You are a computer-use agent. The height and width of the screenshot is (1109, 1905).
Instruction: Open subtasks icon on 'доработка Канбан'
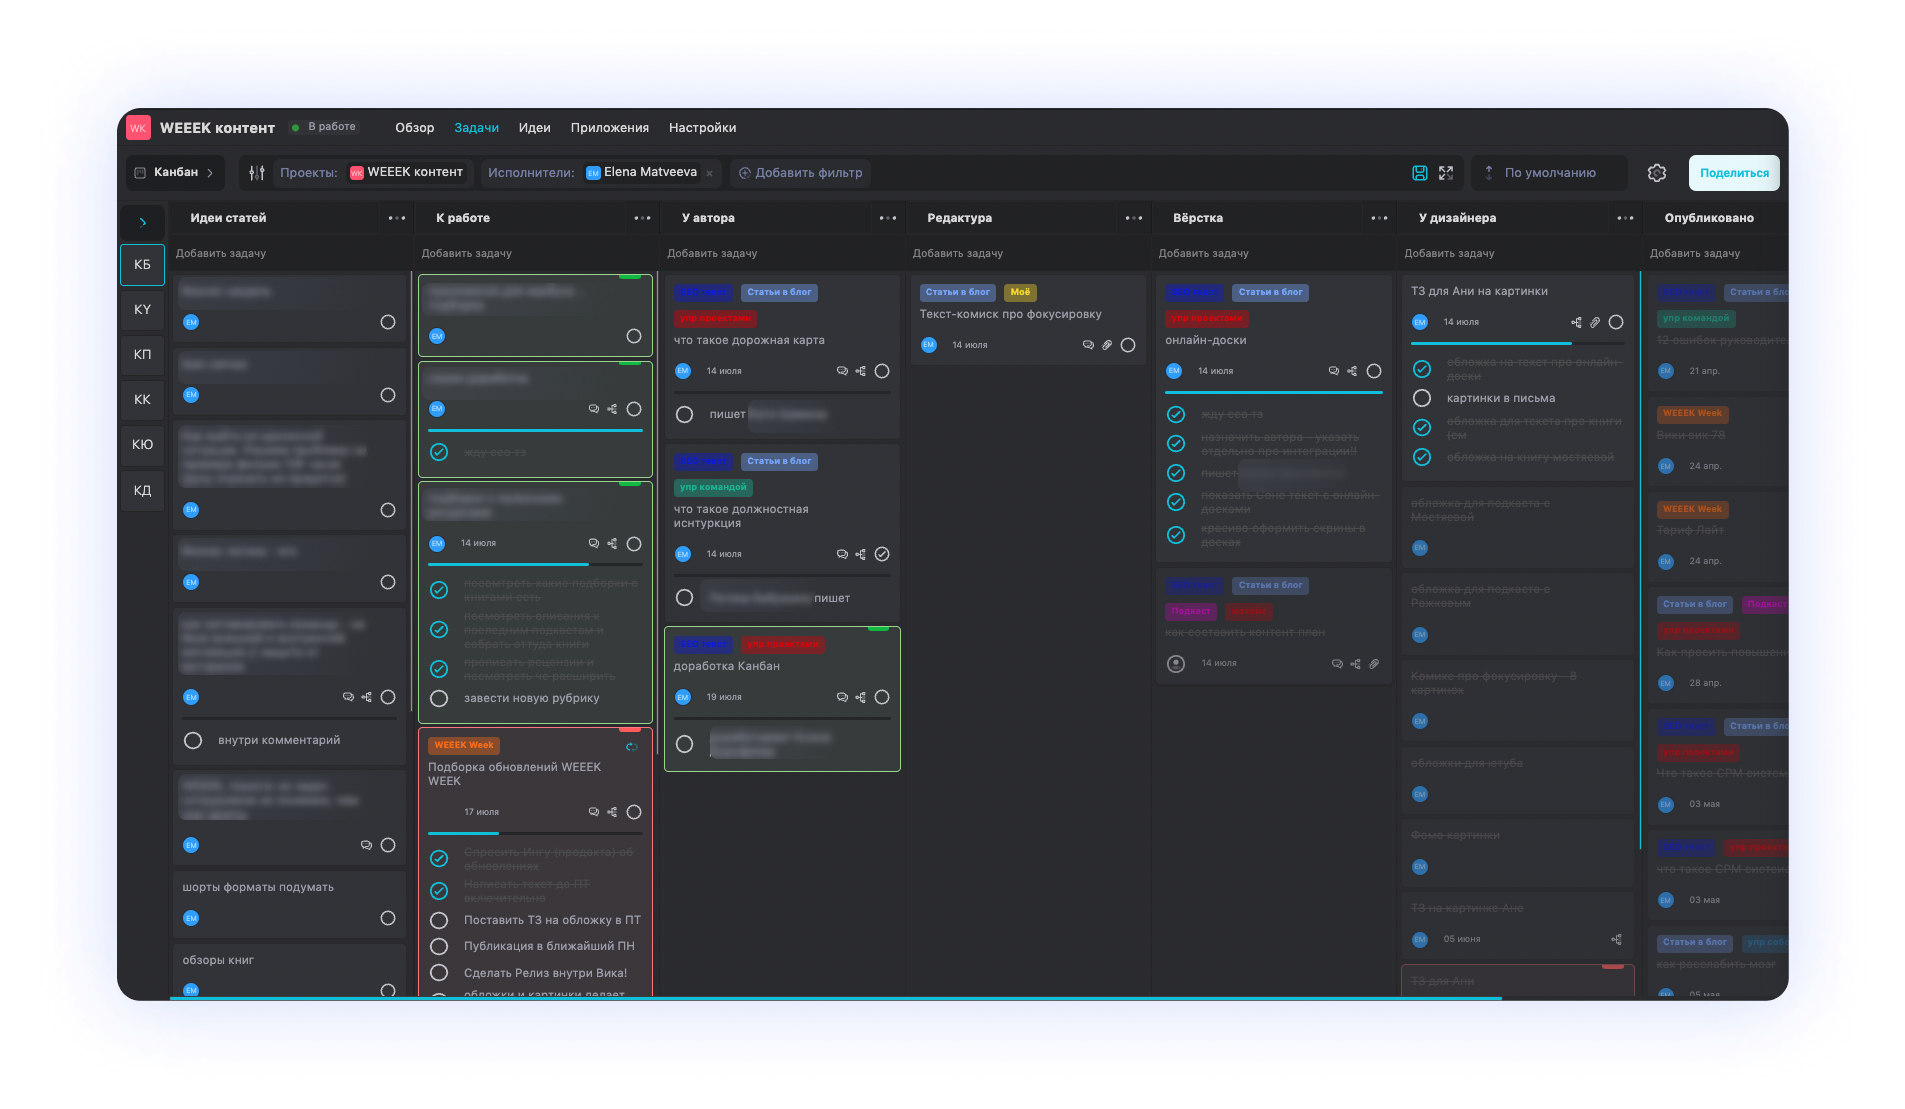pyautogui.click(x=861, y=697)
